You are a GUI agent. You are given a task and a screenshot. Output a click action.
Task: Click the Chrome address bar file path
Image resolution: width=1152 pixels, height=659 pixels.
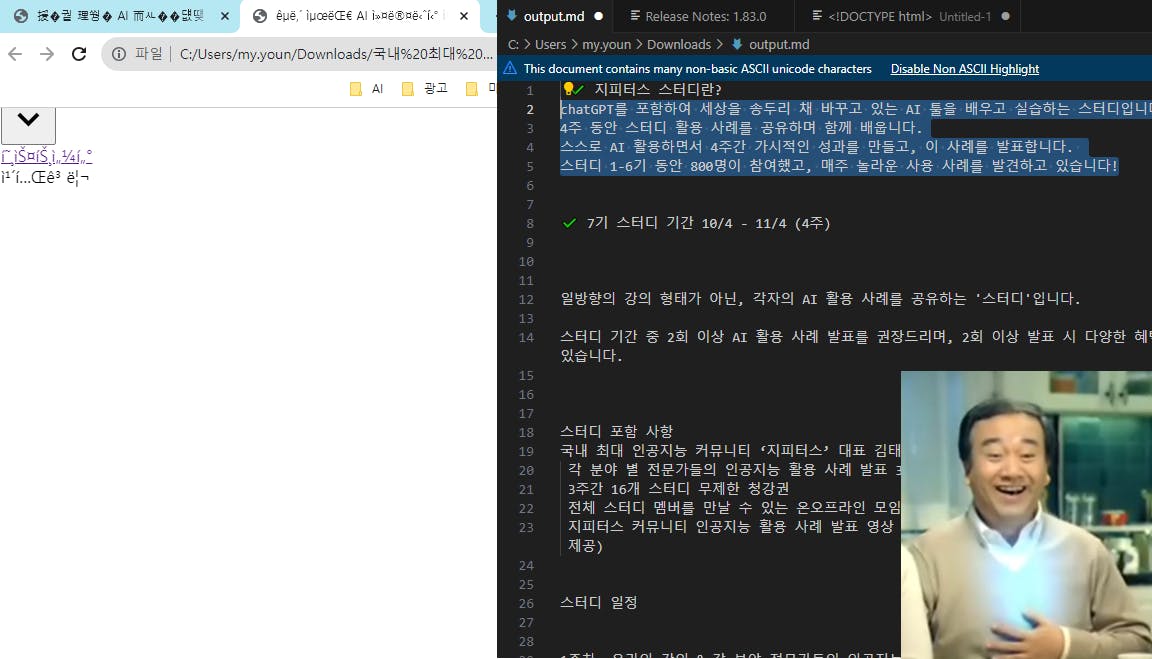336,54
